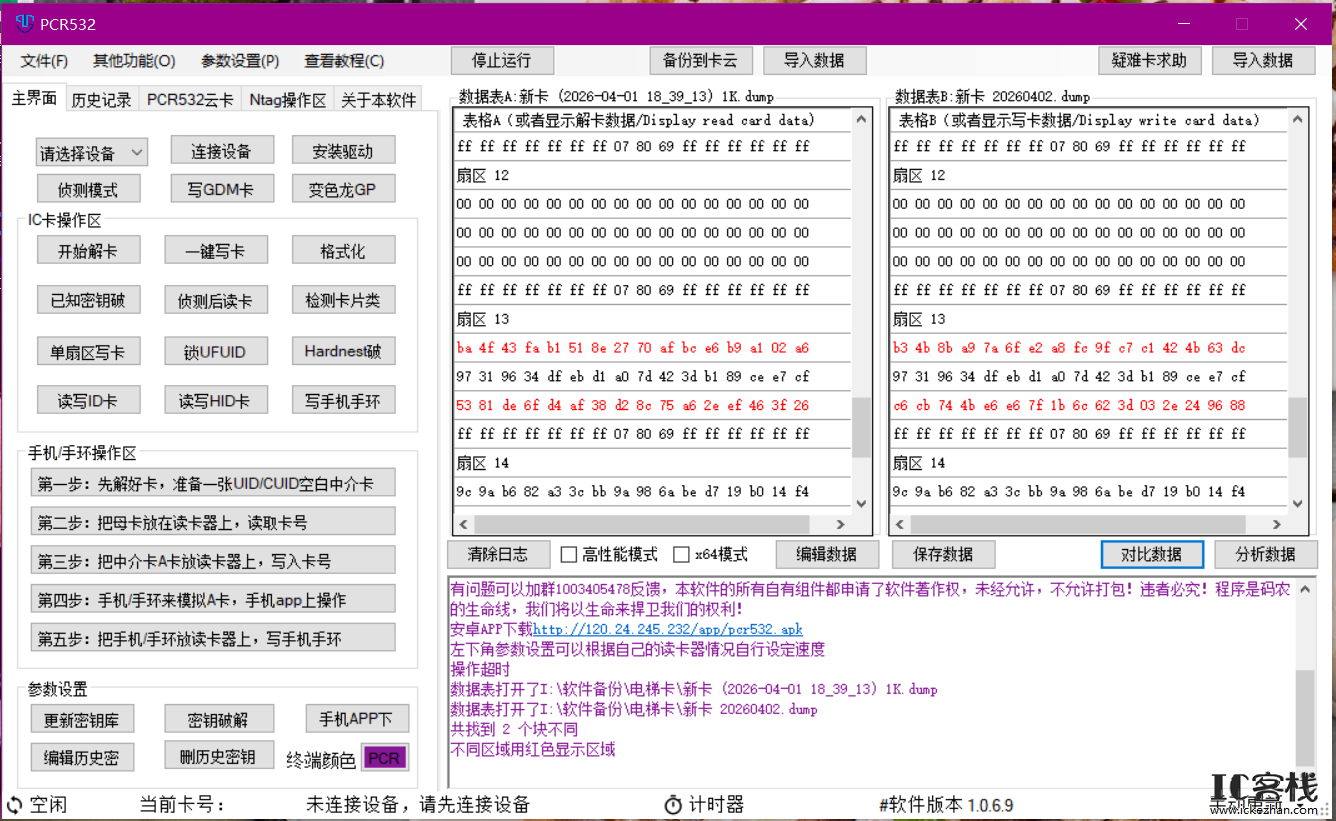
Task: Click the PCR 终端颜色 color swatch
Action: click(x=384, y=757)
